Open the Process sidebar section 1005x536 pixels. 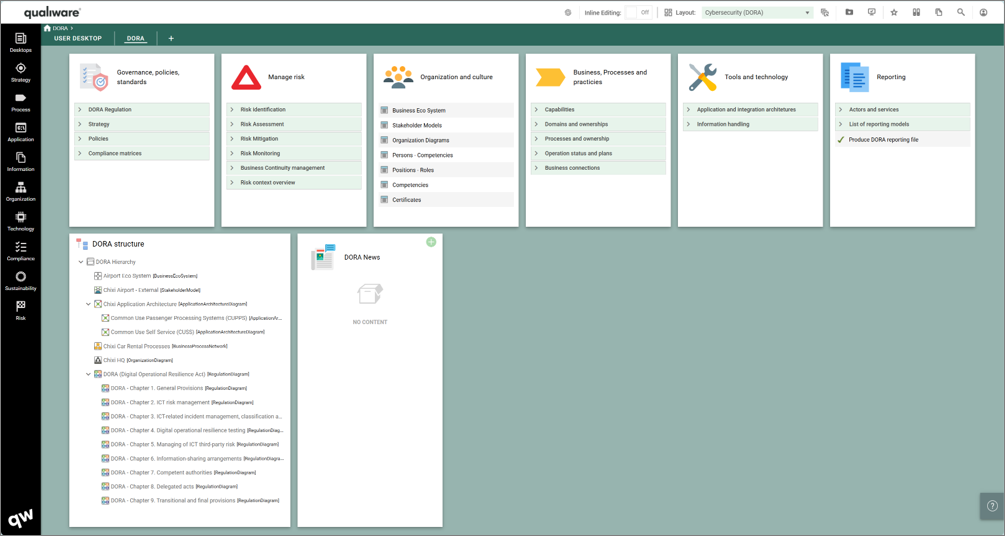[21, 102]
